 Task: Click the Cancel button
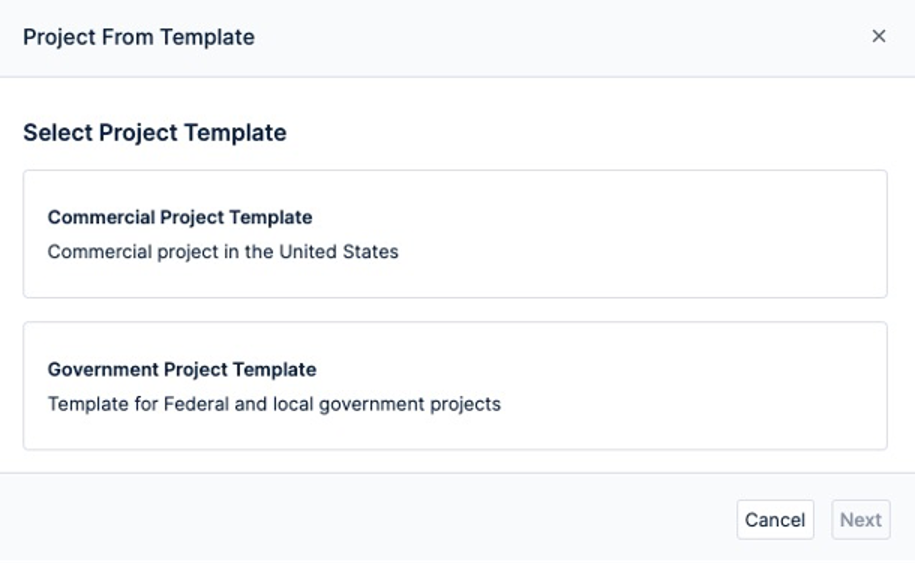tap(775, 520)
